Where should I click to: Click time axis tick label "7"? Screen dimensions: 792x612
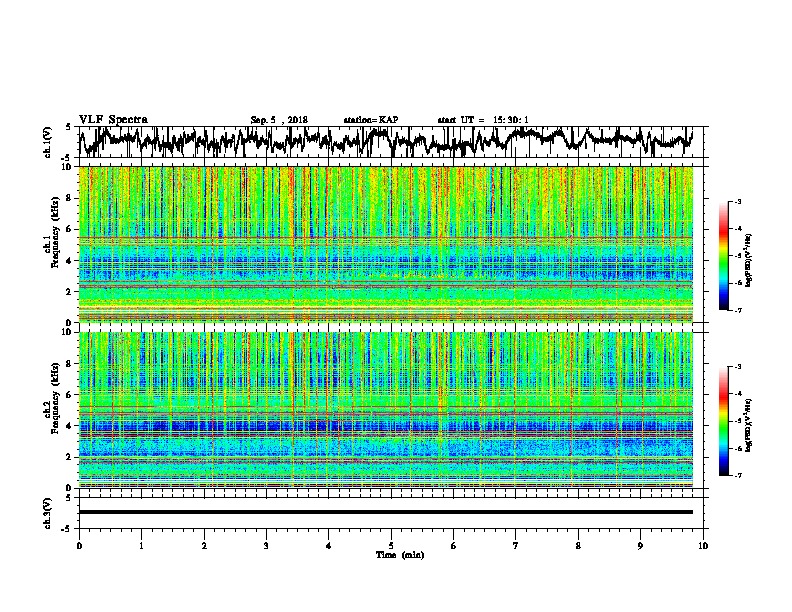pos(516,546)
